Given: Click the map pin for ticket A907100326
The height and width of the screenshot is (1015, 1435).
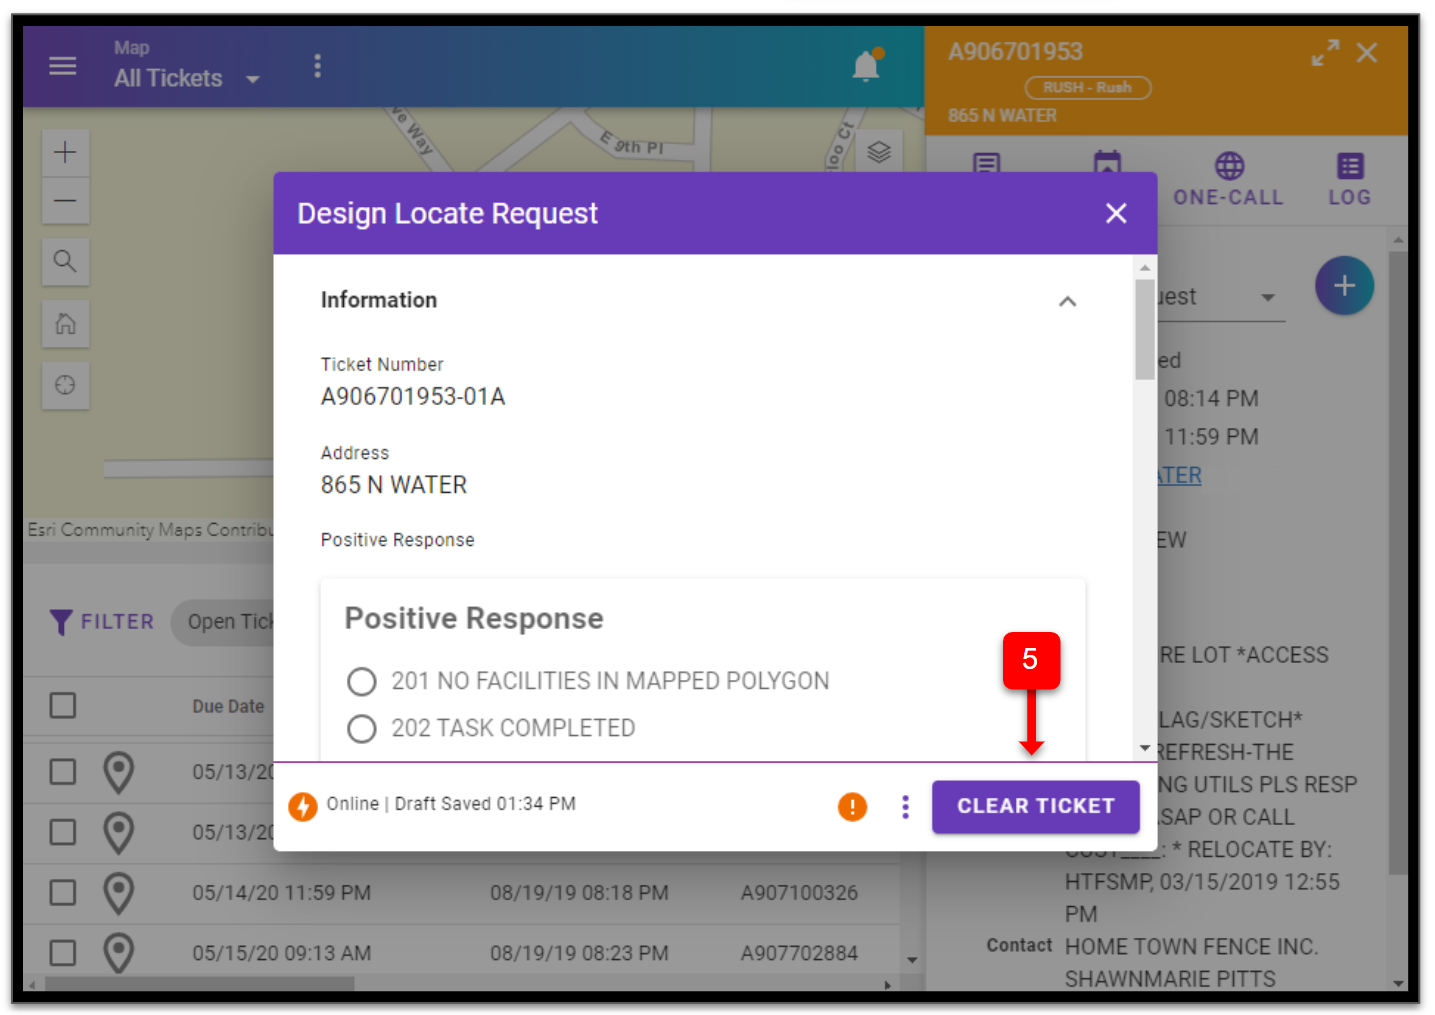Looking at the screenshot, I should [118, 892].
